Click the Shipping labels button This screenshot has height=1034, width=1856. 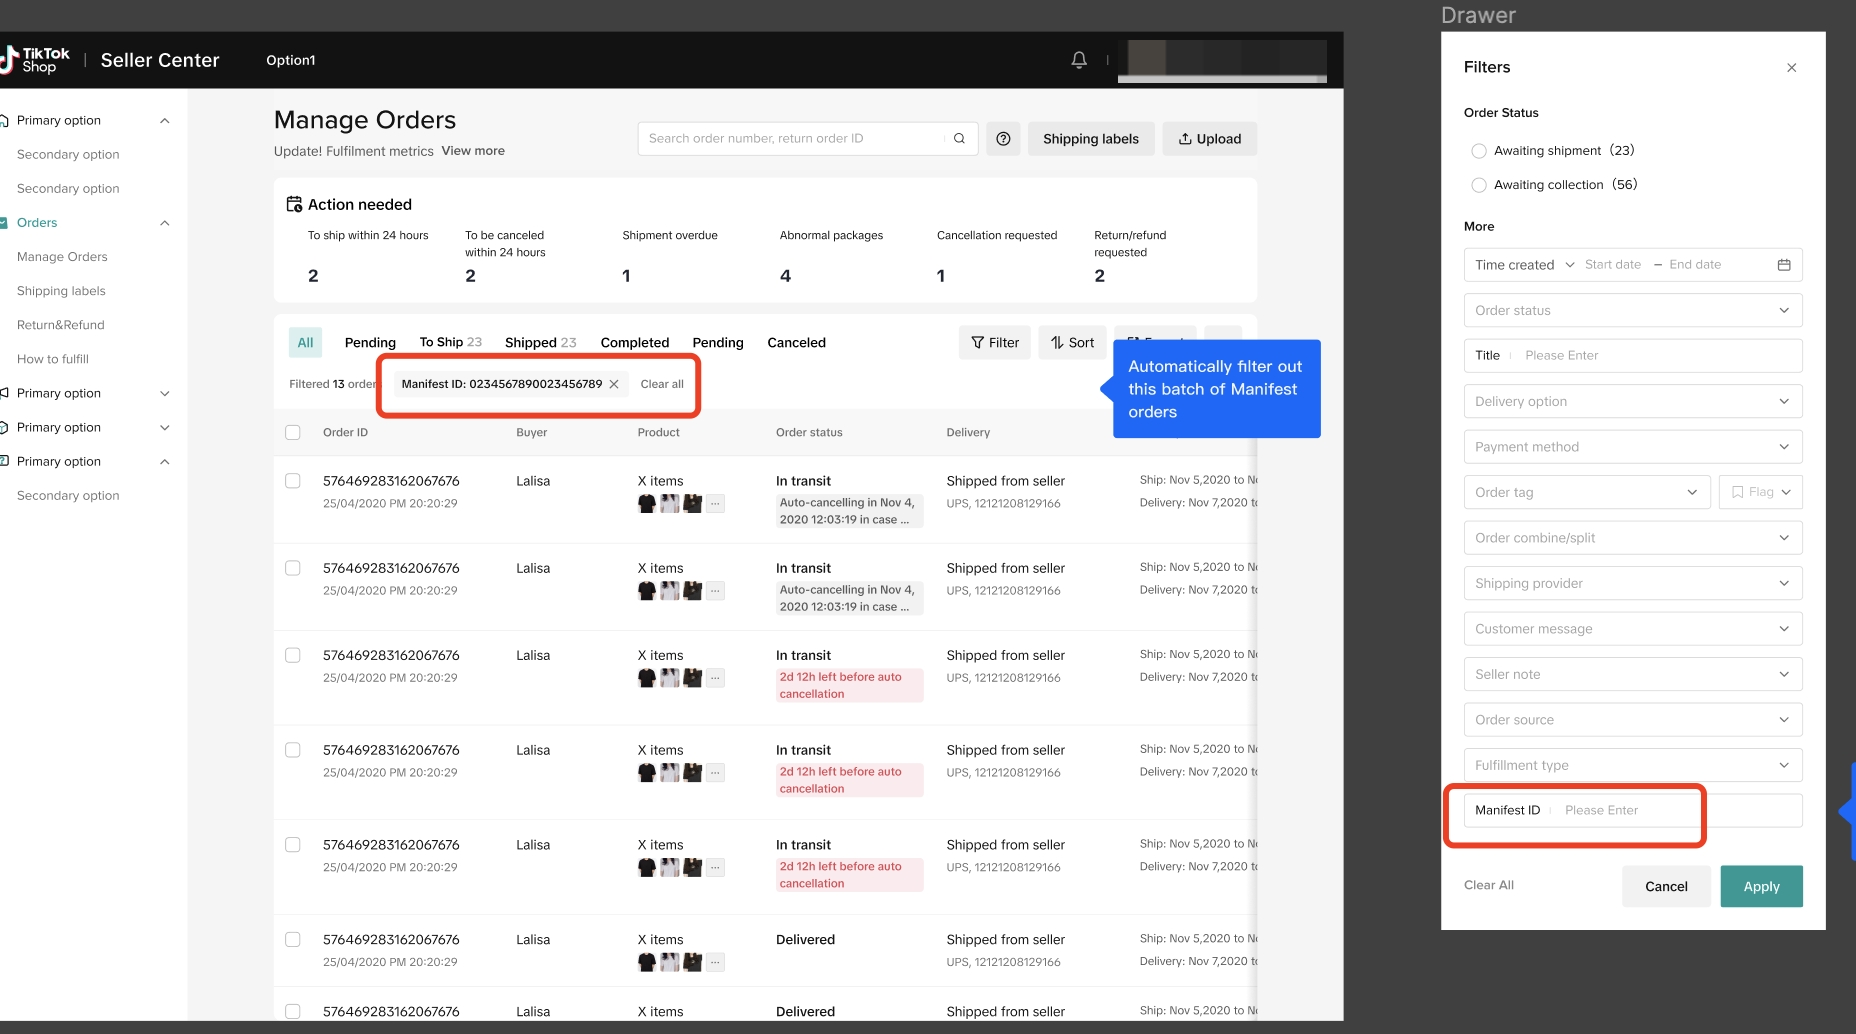[1090, 139]
